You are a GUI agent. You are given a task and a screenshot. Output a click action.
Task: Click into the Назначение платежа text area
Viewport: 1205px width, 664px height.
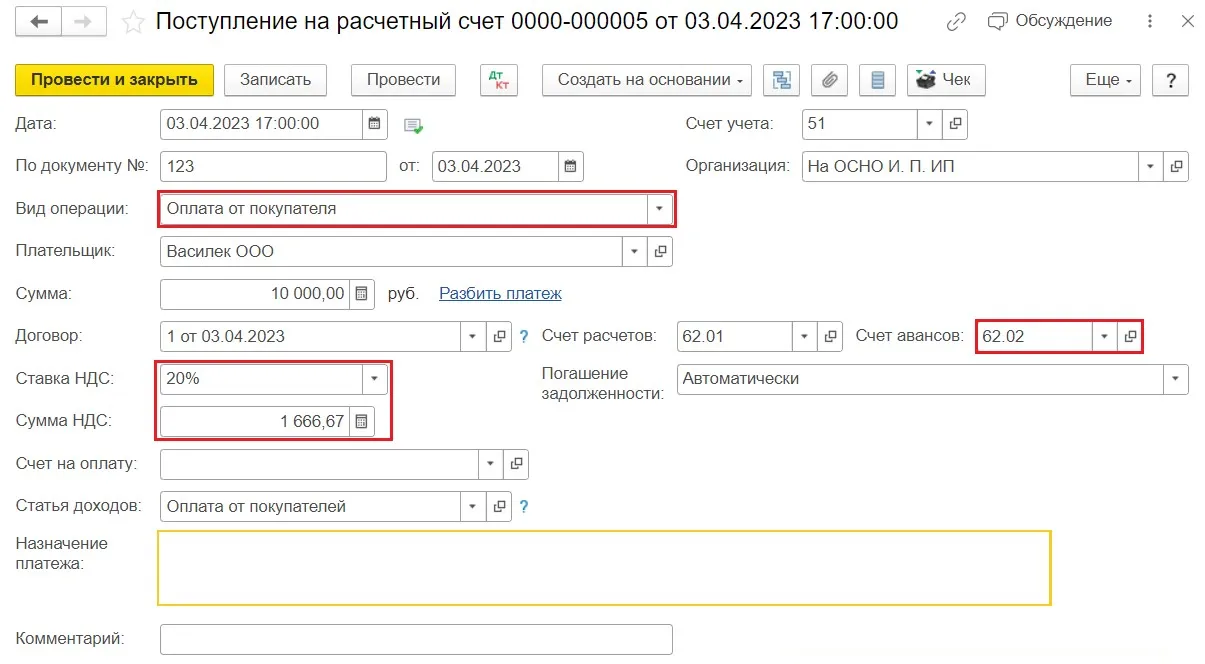click(604, 568)
